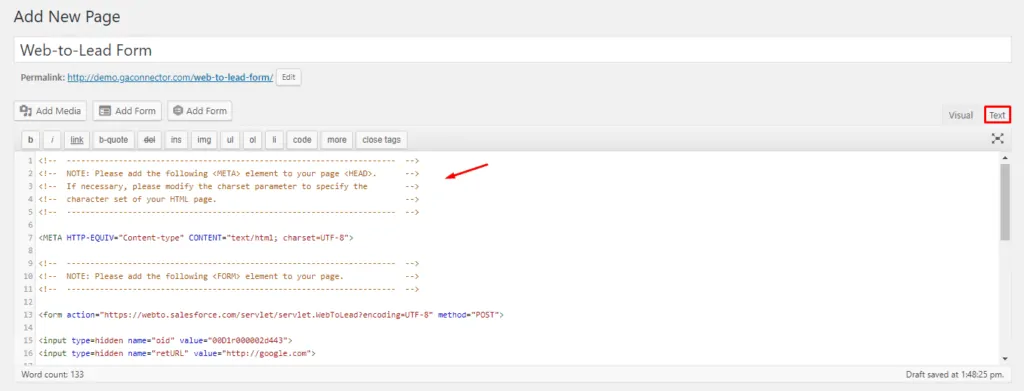This screenshot has width=1024, height=391.
Task: Click the comment 'character set of your HTML page'
Action: pyautogui.click(x=229, y=199)
